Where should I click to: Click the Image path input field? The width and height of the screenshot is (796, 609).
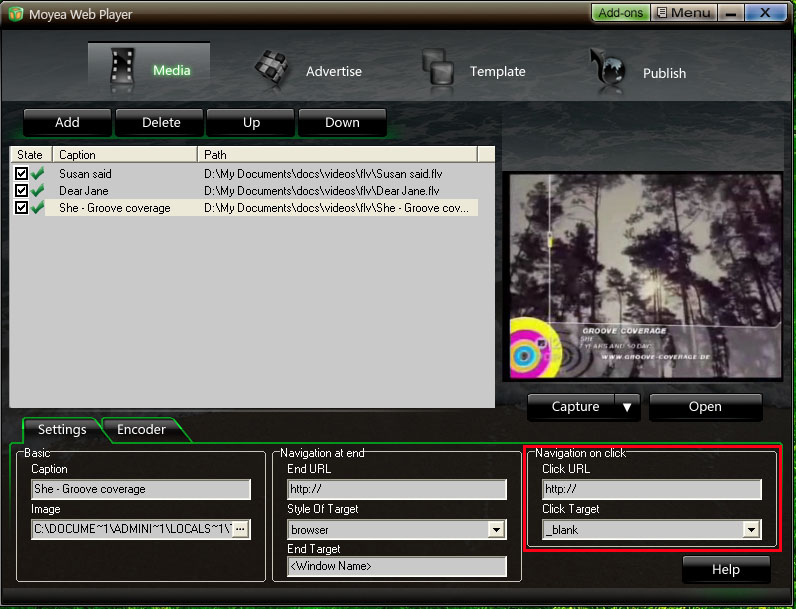pyautogui.click(x=131, y=529)
